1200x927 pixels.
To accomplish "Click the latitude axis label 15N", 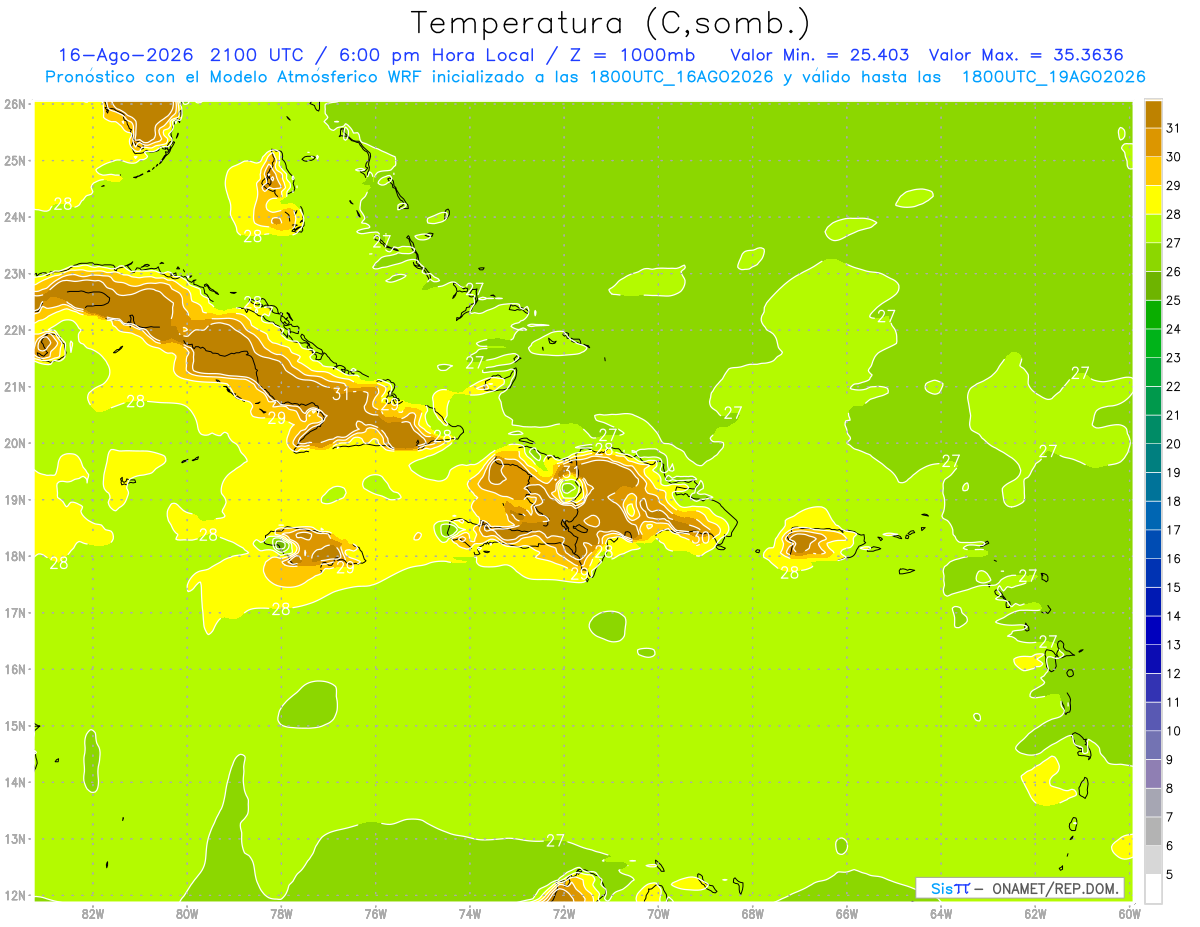I will (14, 726).
